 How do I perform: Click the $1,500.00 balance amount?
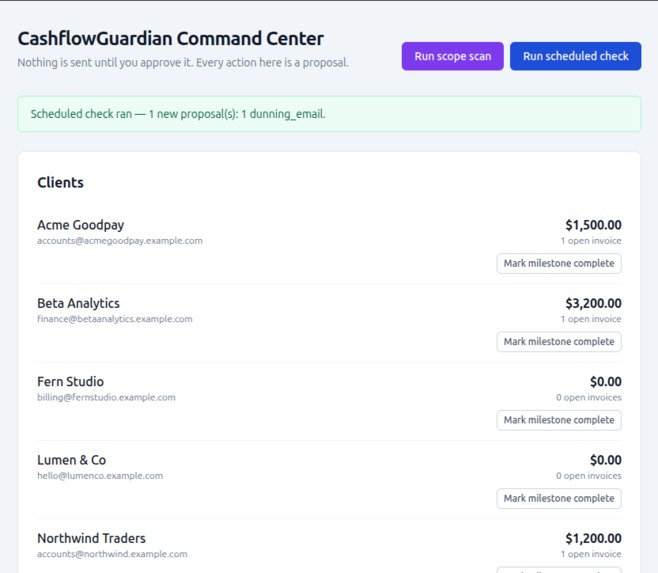point(593,225)
